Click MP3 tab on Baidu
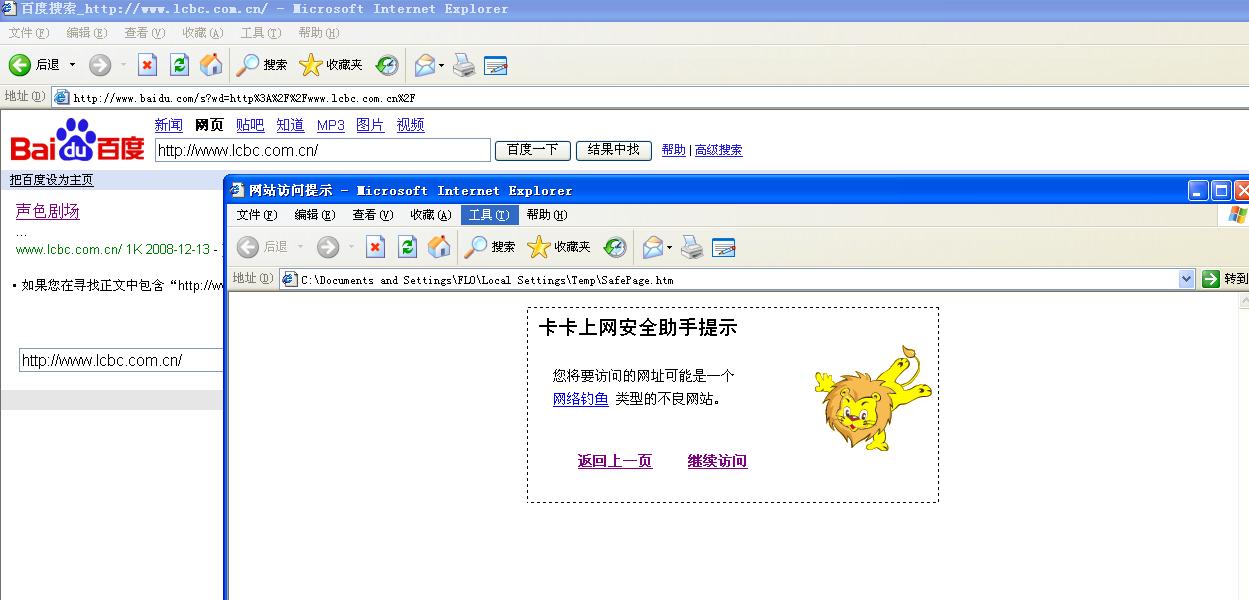 click(330, 125)
